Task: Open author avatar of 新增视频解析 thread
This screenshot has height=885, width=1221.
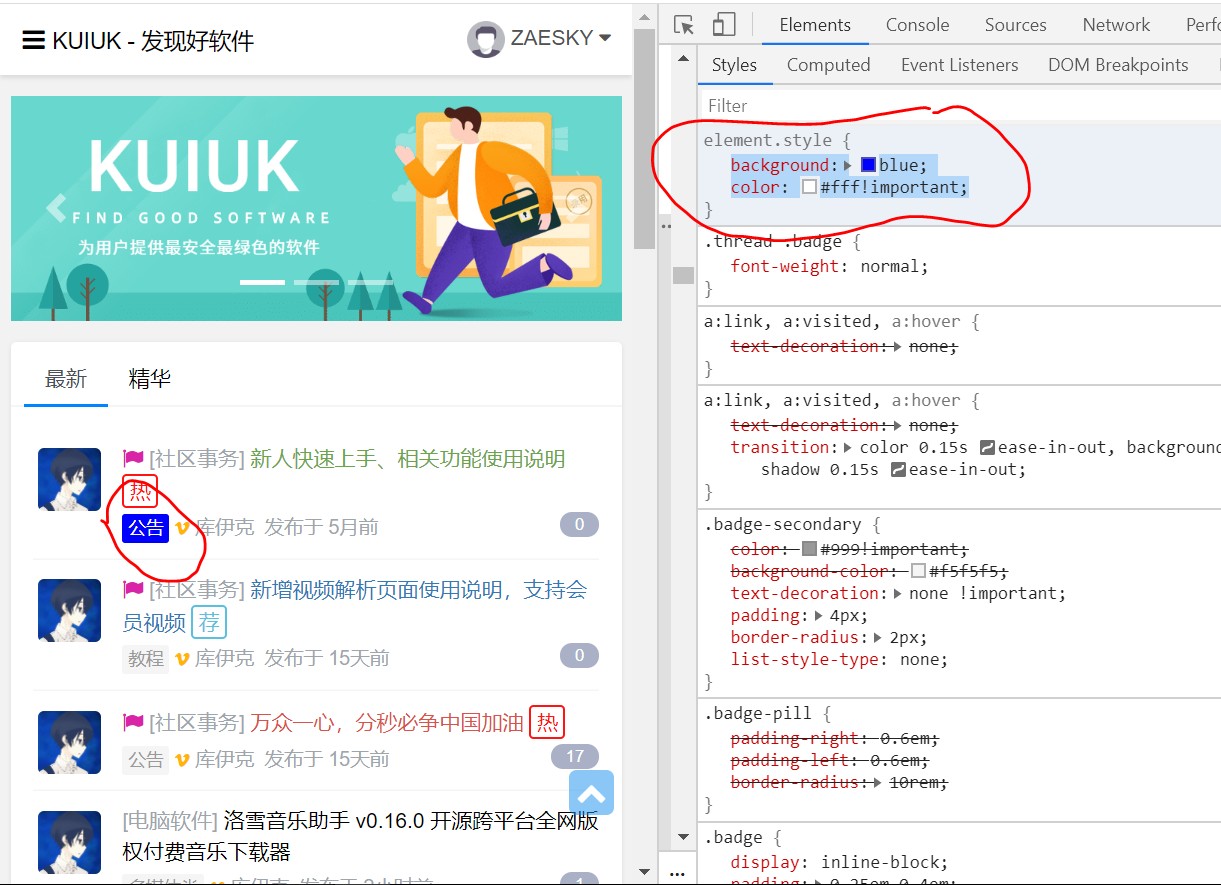Action: click(x=69, y=610)
